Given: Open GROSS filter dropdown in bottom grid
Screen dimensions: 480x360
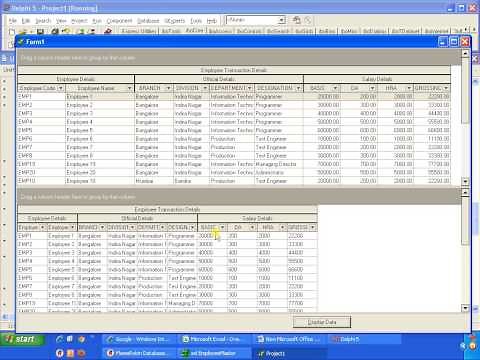Looking at the screenshot, I should [312, 227].
